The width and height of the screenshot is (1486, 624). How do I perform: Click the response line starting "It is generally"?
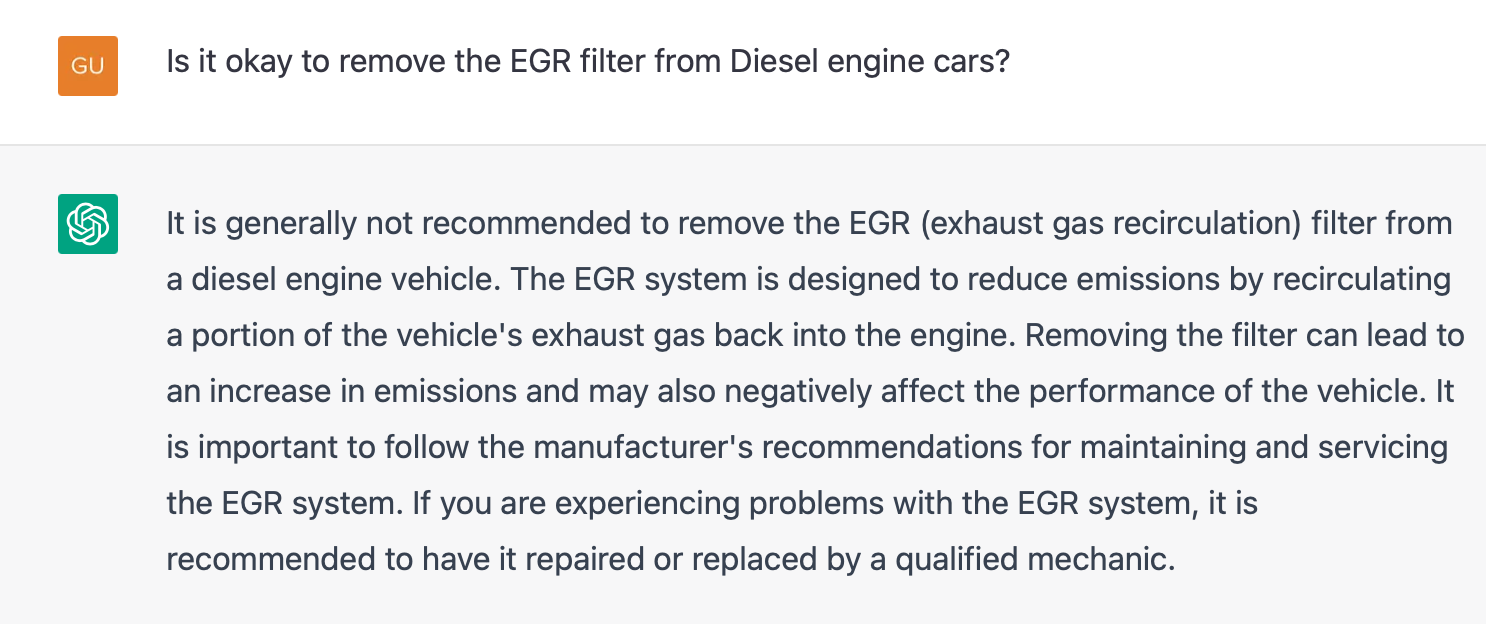point(808,223)
